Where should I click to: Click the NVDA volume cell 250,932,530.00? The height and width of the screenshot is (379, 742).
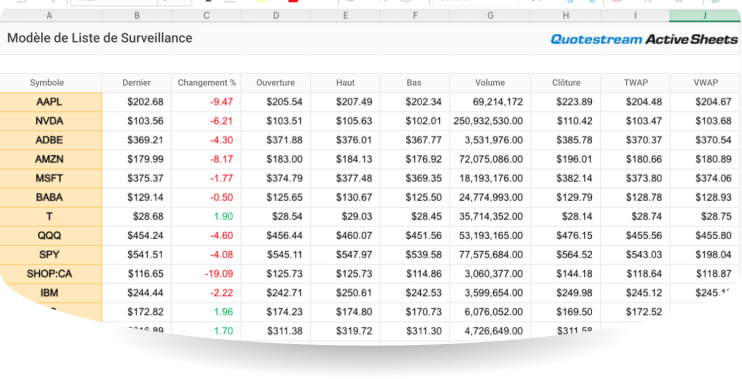click(490, 121)
